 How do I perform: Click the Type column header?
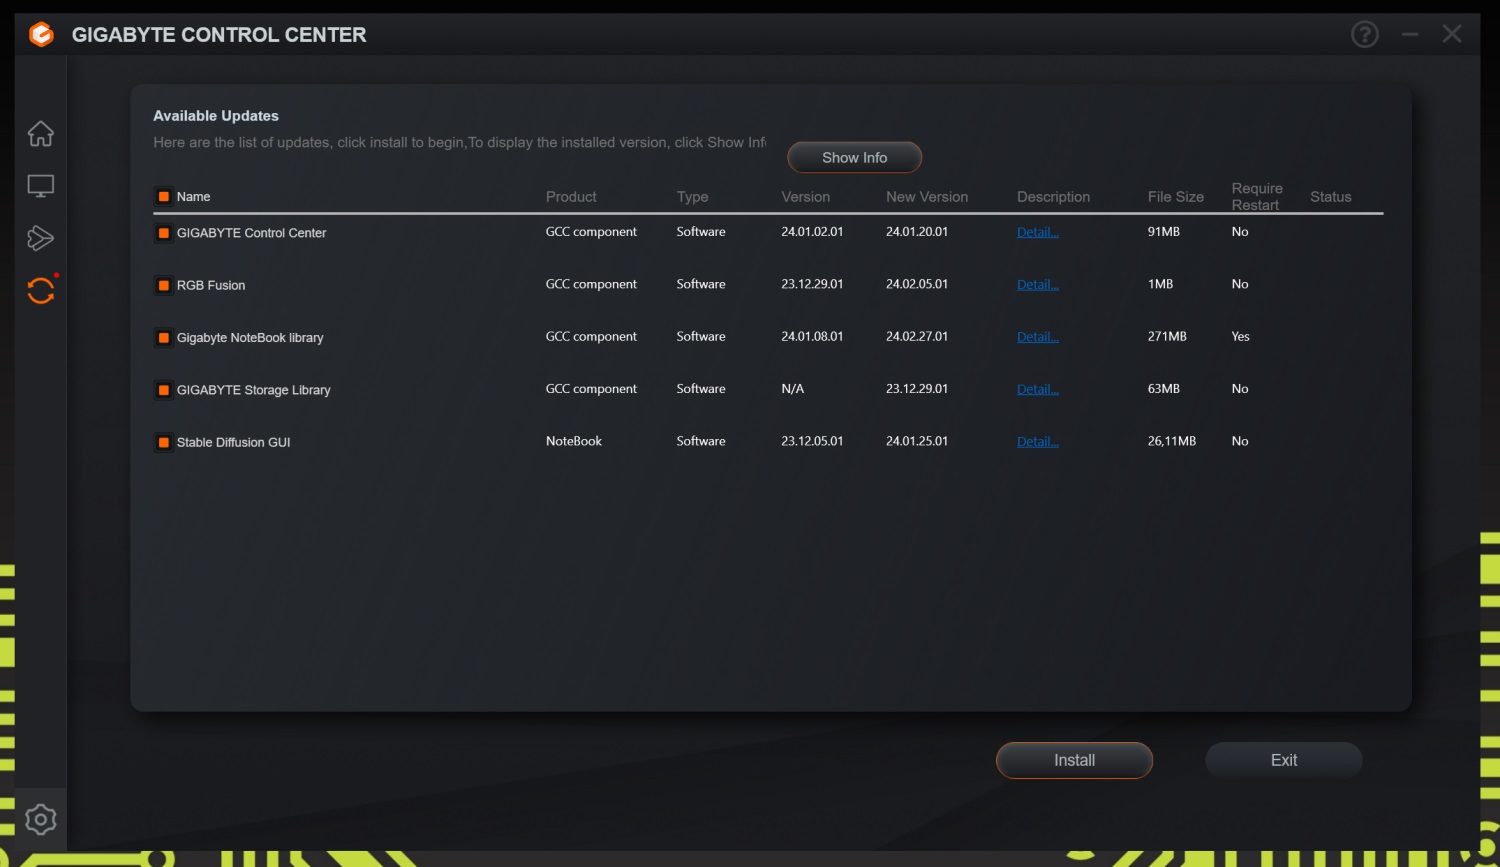click(692, 197)
